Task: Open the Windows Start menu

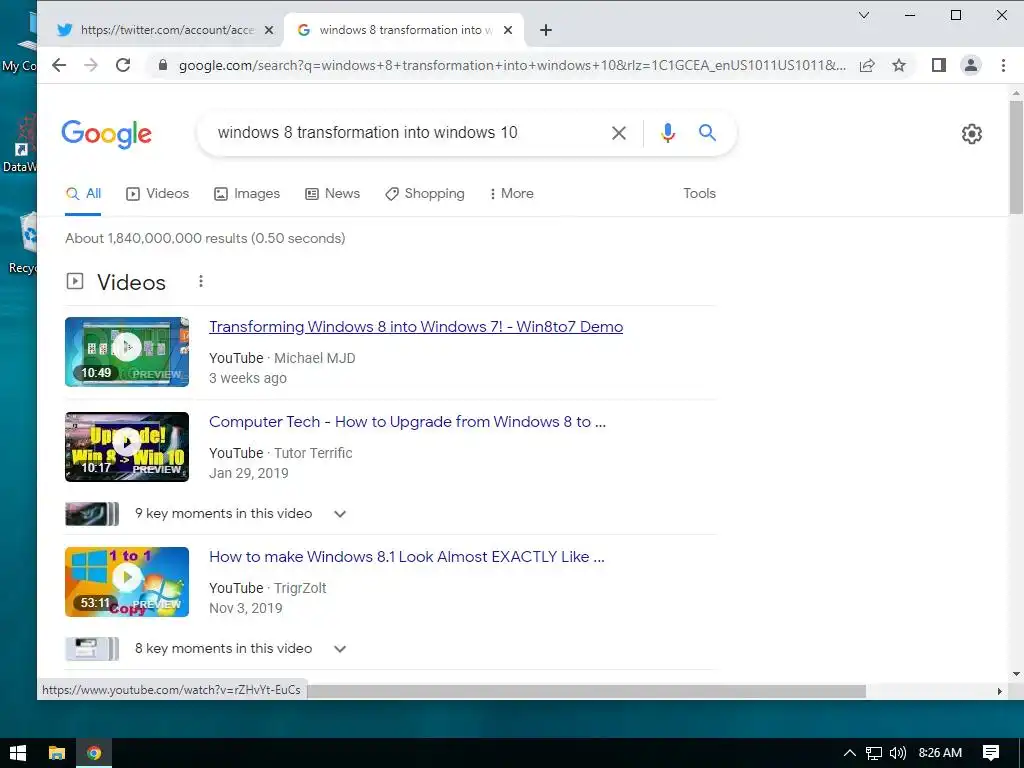Action: [18, 753]
